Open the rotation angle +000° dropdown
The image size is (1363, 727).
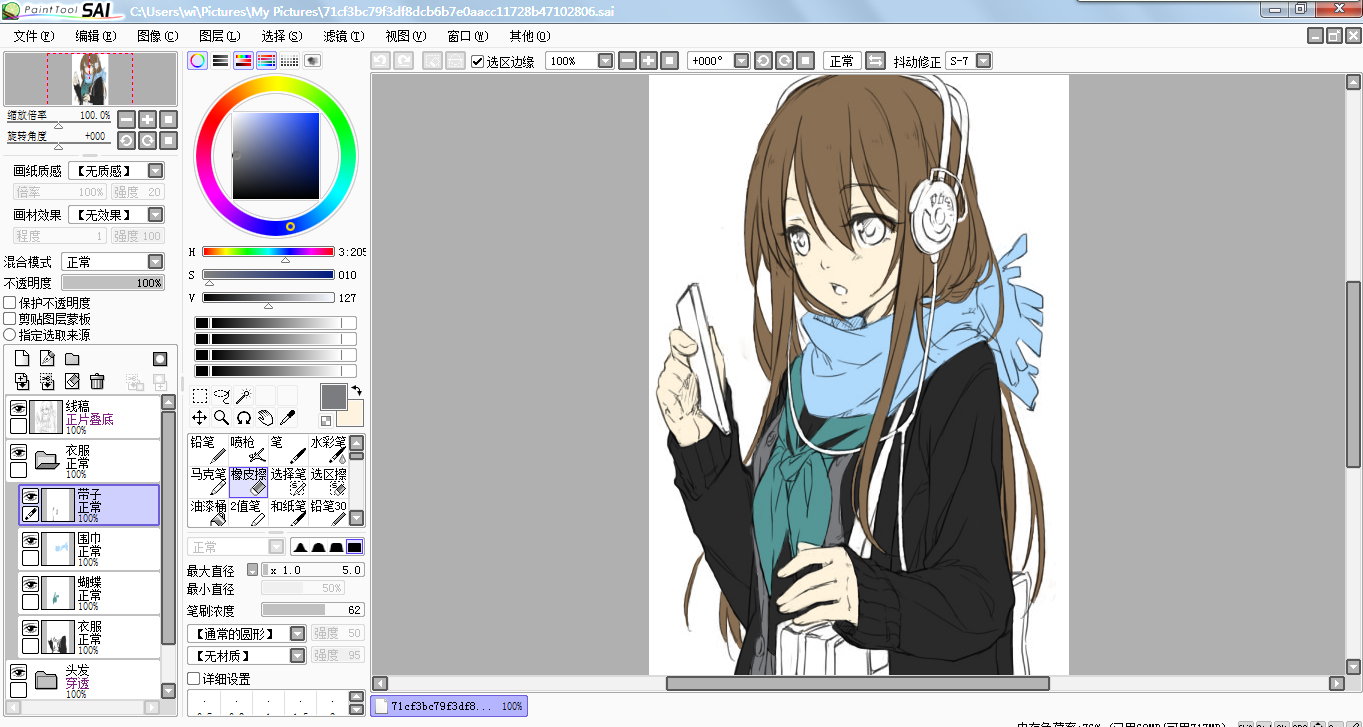(x=719, y=61)
